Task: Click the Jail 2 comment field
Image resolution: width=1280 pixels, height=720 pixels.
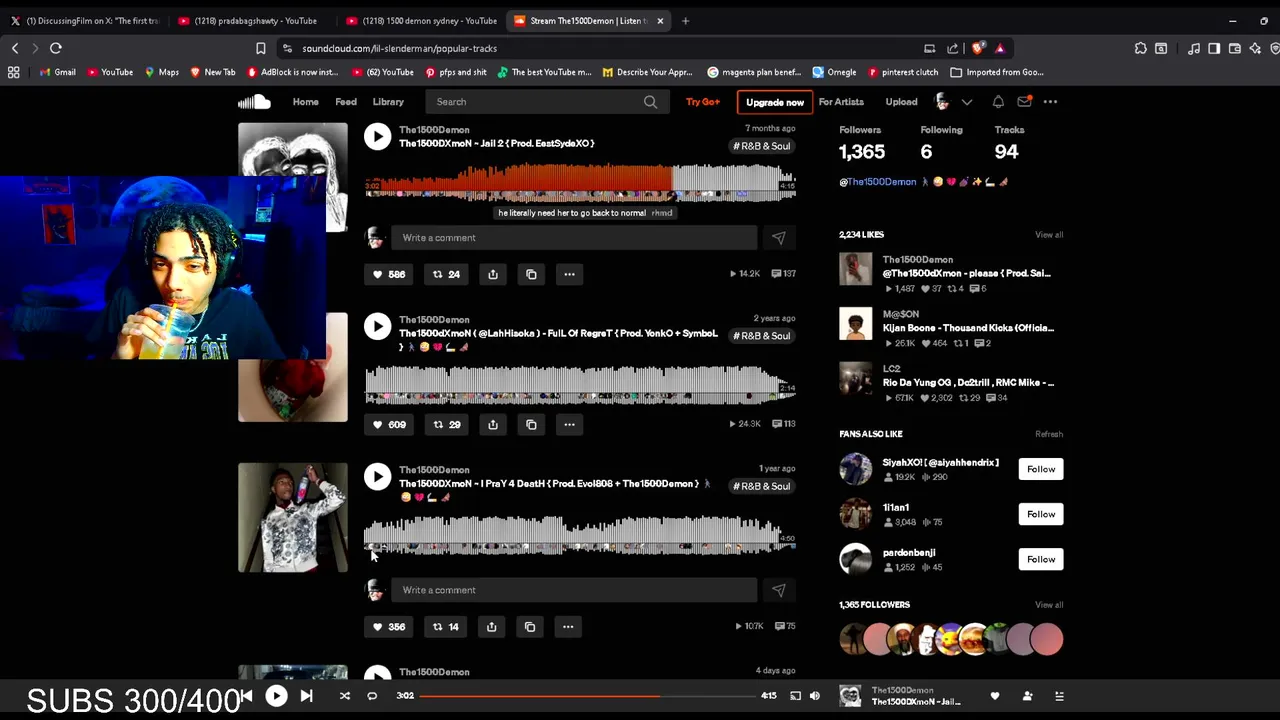Action: tap(575, 238)
